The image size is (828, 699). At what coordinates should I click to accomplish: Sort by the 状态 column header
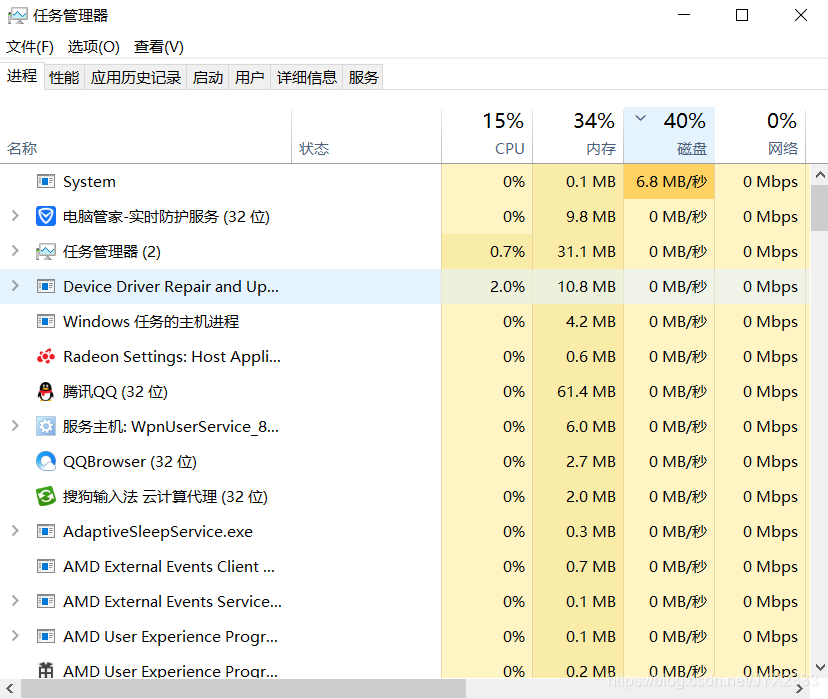click(x=366, y=136)
